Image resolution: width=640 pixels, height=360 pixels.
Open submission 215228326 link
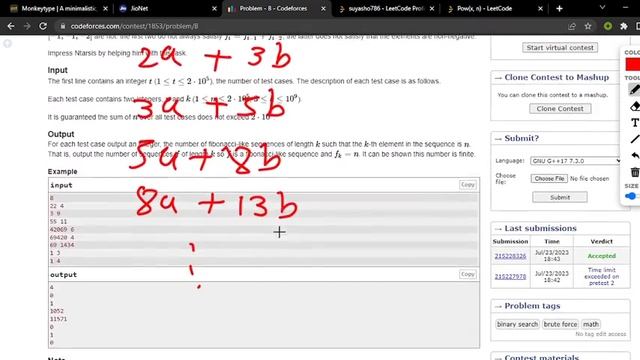tap(510, 256)
